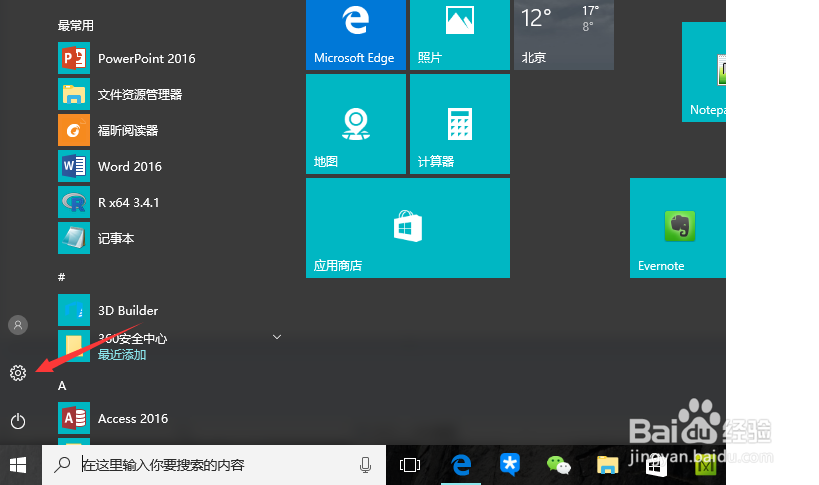Open the Notepad++ tile

click(704, 72)
